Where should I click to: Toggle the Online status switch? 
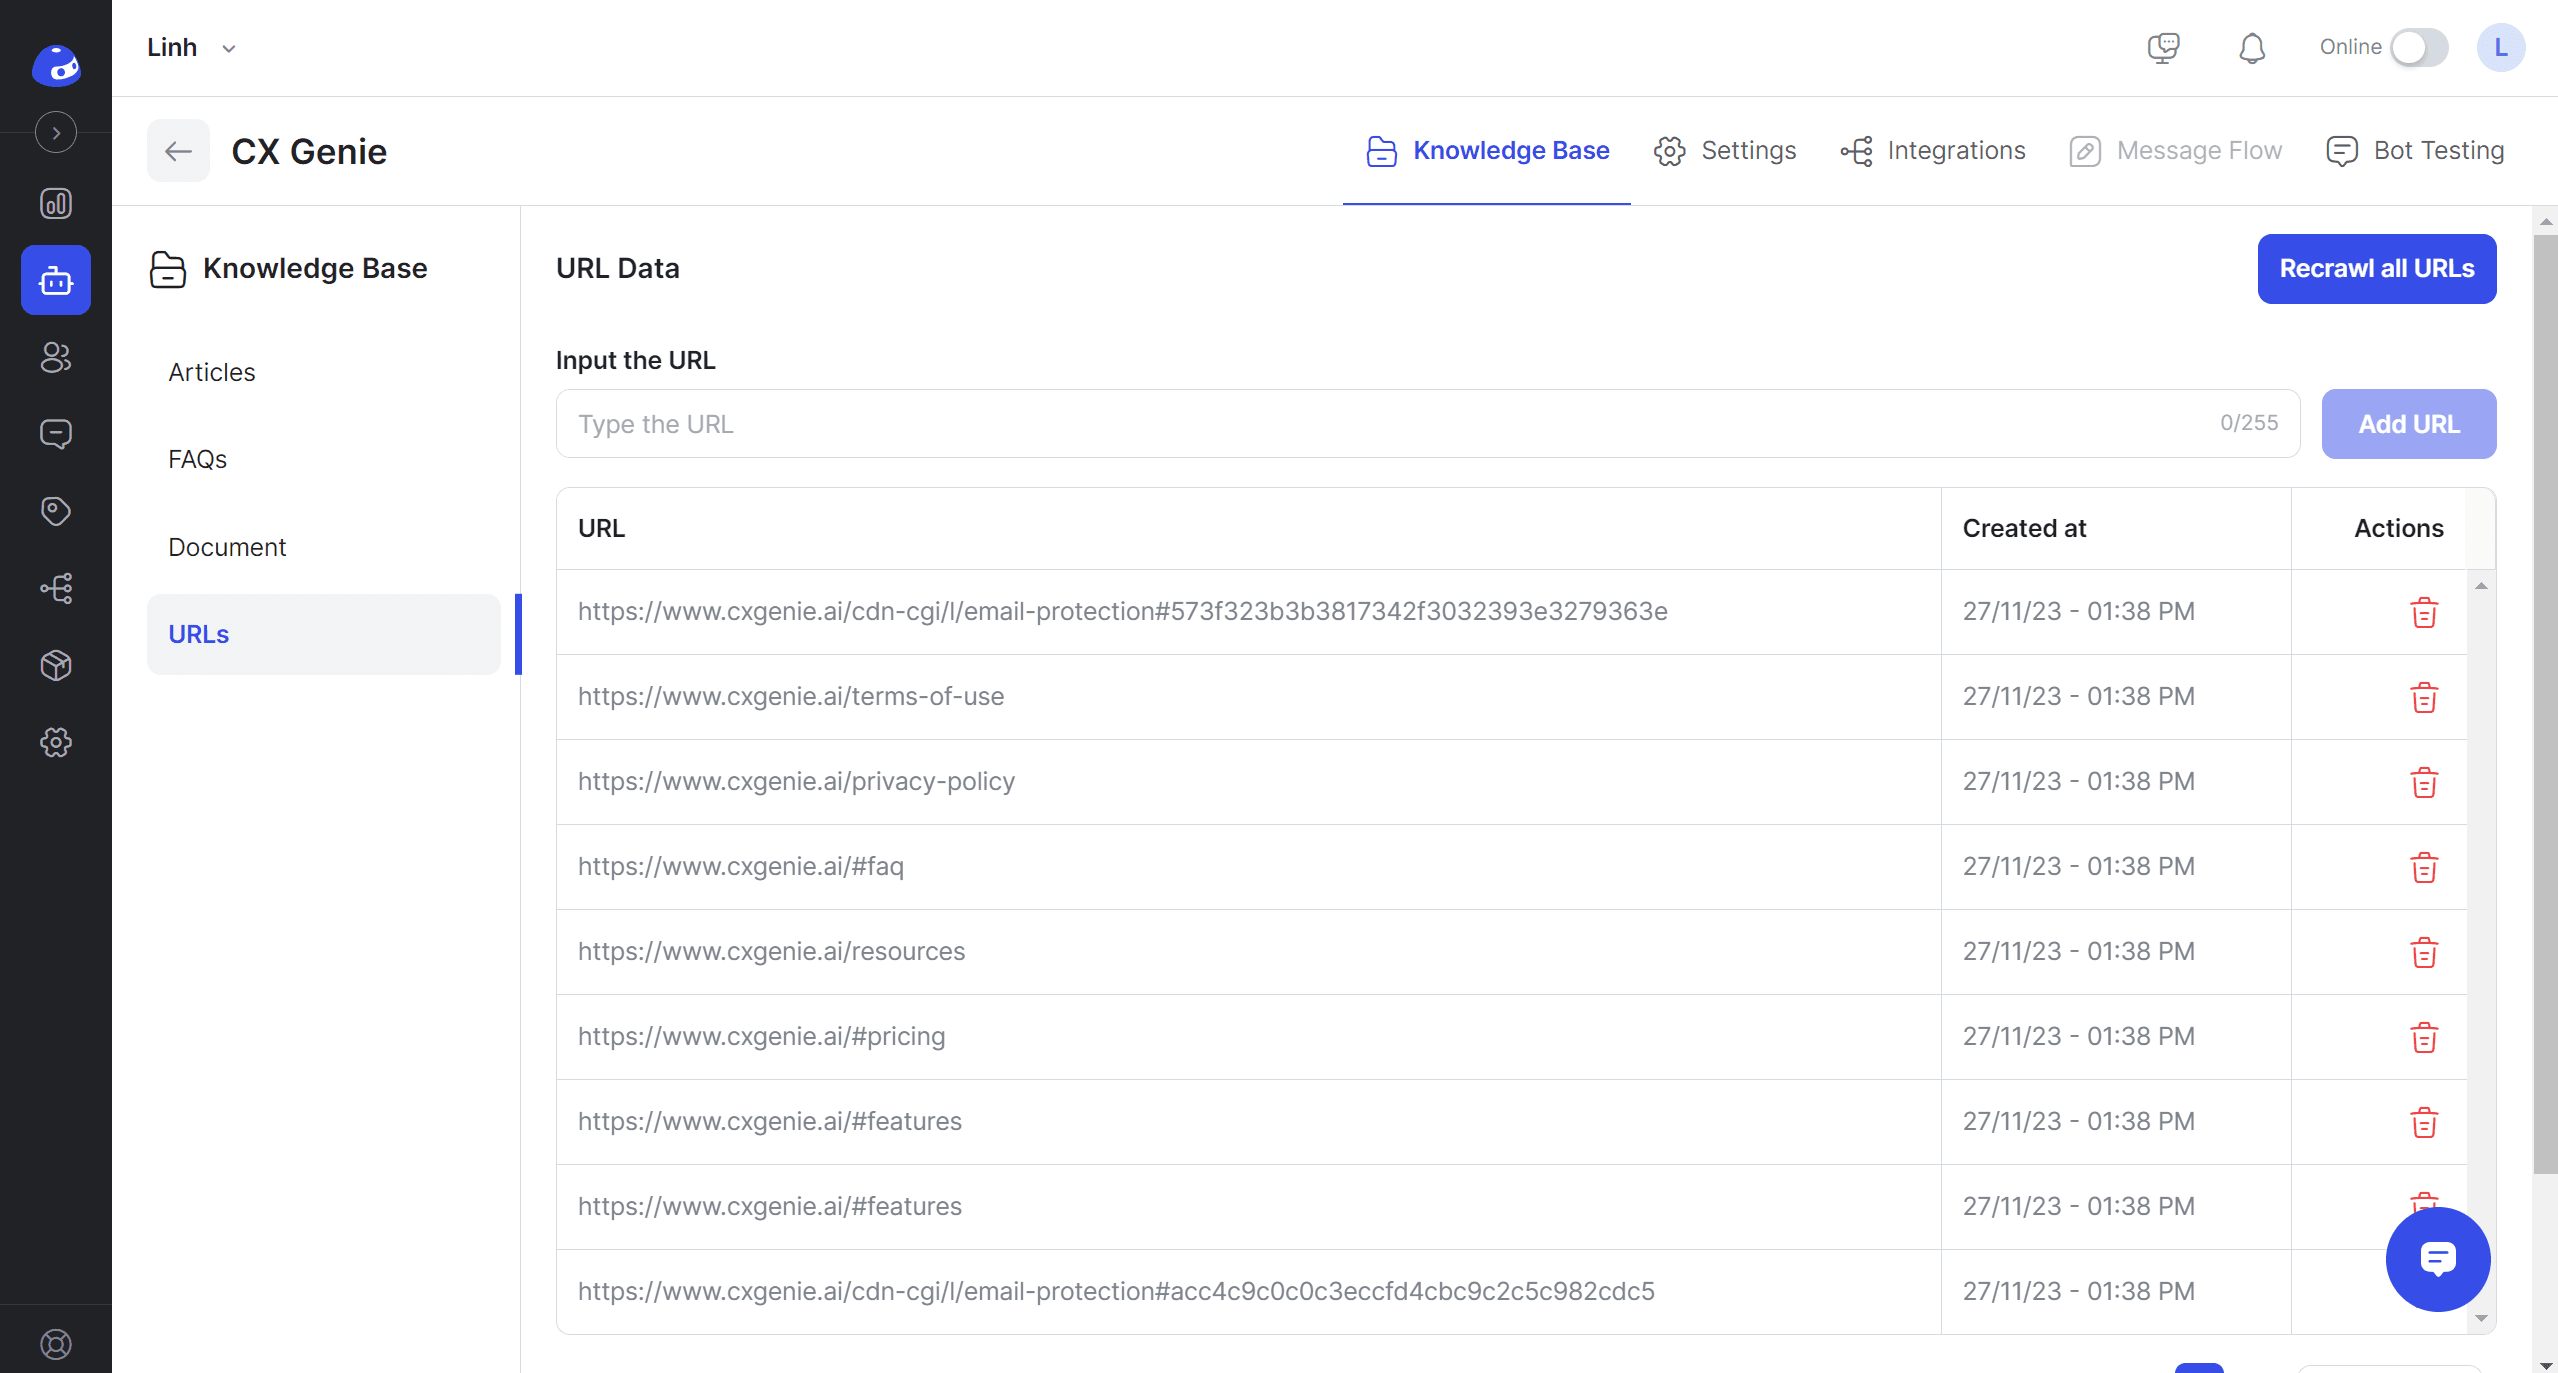pyautogui.click(x=2418, y=47)
